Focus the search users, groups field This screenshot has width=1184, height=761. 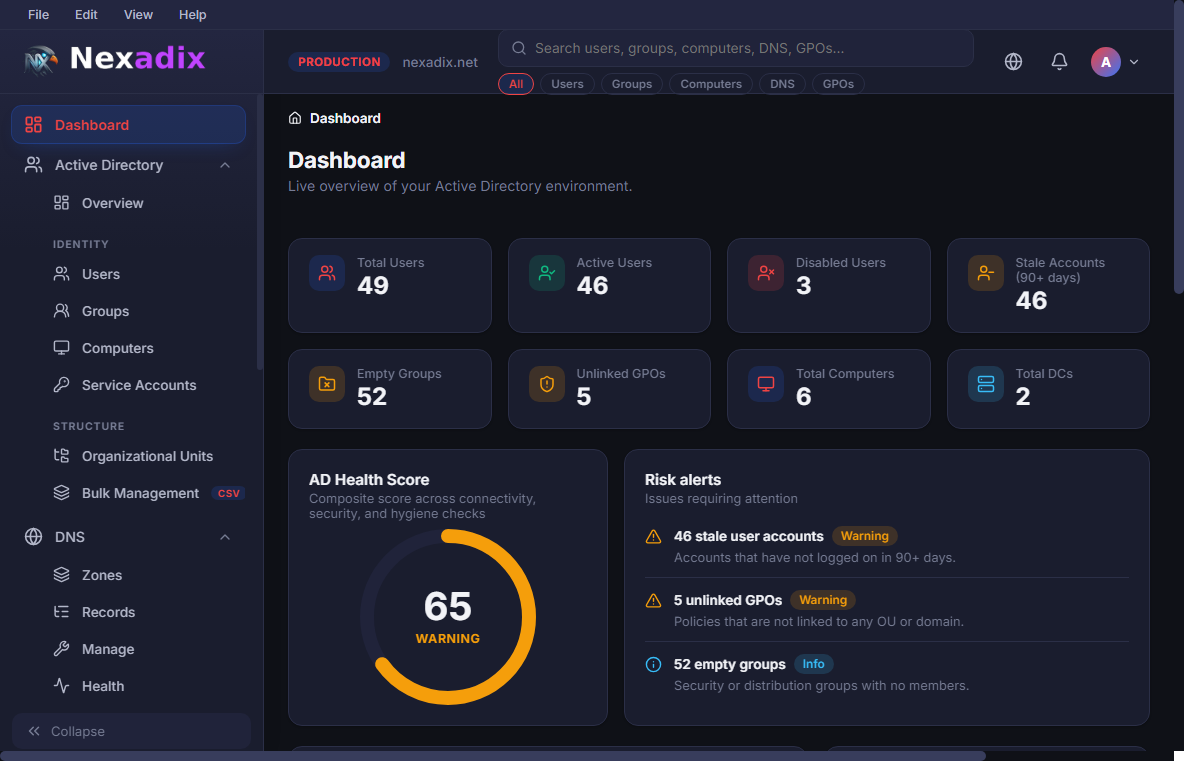pos(735,48)
